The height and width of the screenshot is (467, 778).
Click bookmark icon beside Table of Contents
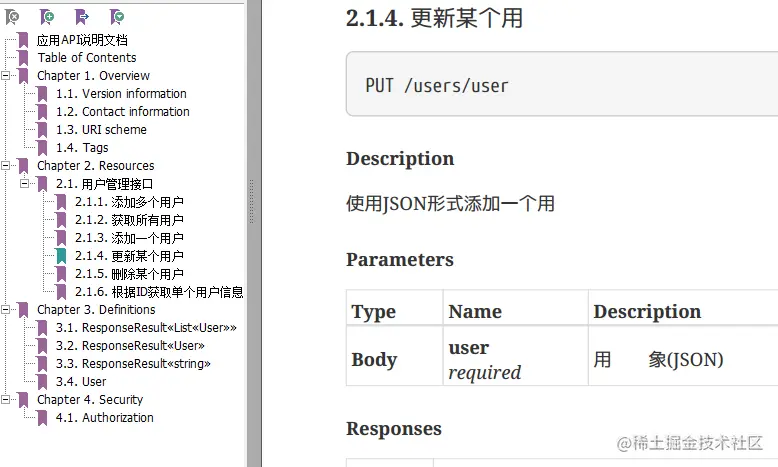coord(23,58)
